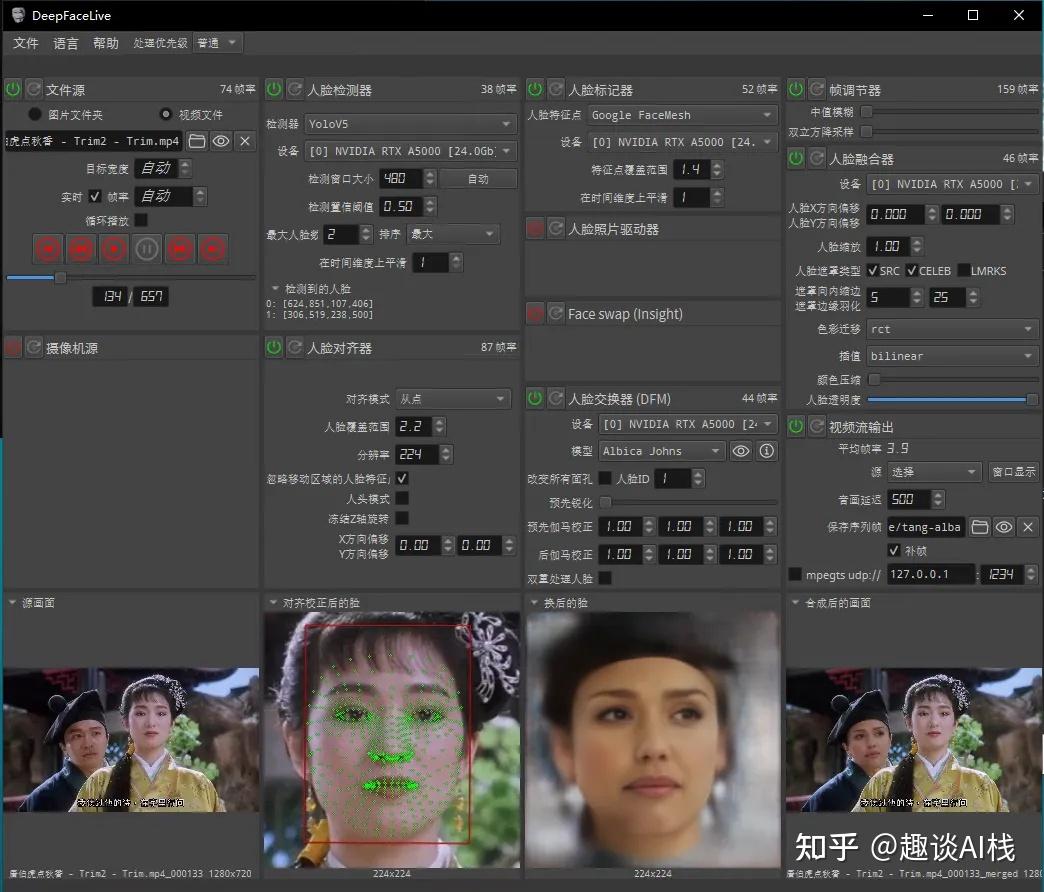Enable 冻结Z轴旋转 checkbox
The height and width of the screenshot is (892, 1044).
(402, 518)
